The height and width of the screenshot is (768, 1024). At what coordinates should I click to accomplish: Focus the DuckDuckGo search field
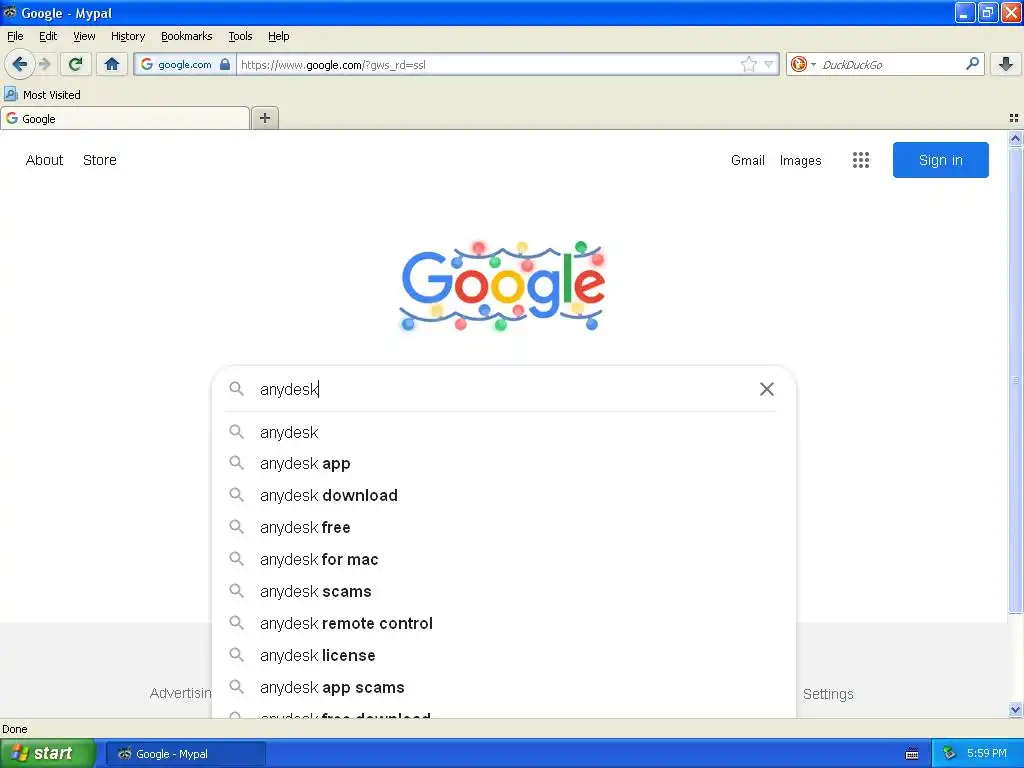(891, 64)
